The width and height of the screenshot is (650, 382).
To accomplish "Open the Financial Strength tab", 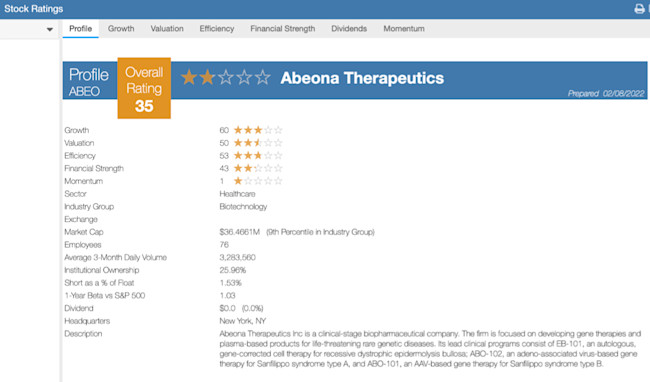I will (x=283, y=29).
